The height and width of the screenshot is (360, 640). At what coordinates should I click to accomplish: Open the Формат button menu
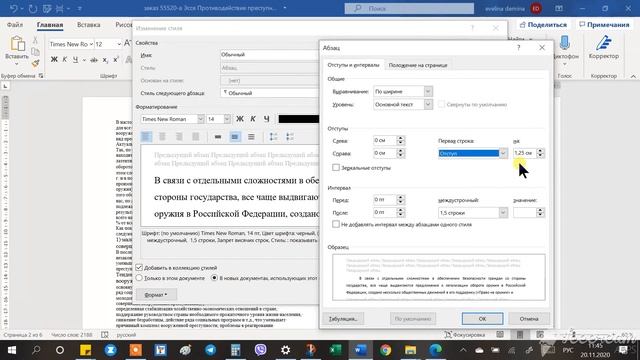[156, 295]
